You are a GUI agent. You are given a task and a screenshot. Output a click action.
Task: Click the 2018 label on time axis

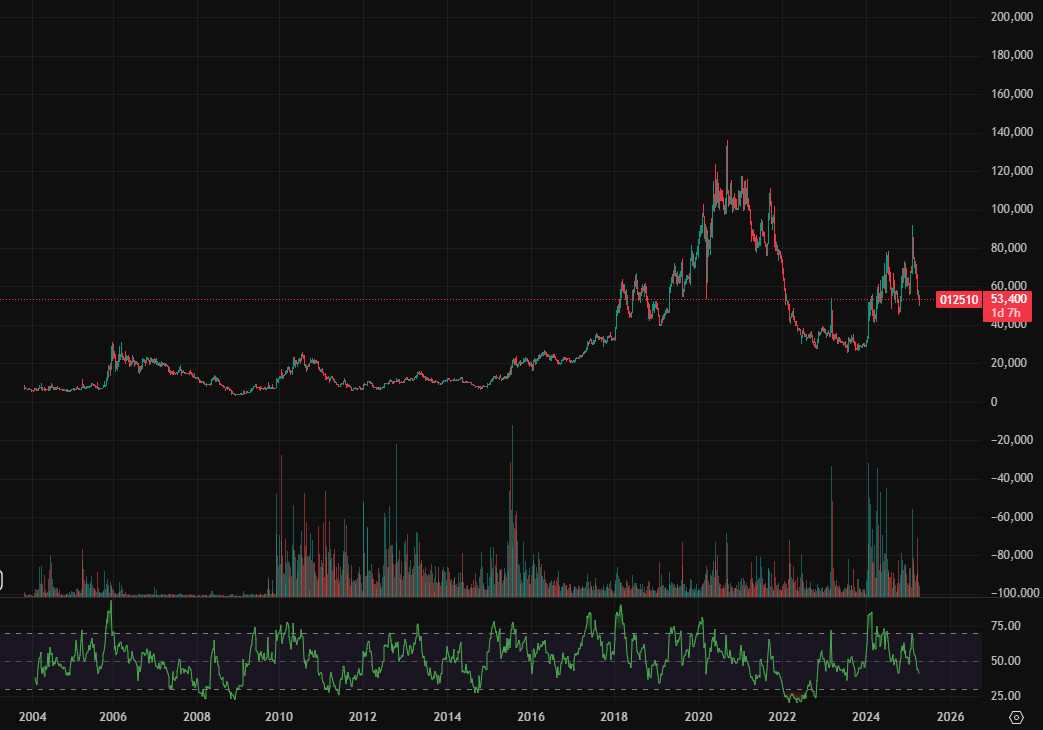pyautogui.click(x=613, y=717)
